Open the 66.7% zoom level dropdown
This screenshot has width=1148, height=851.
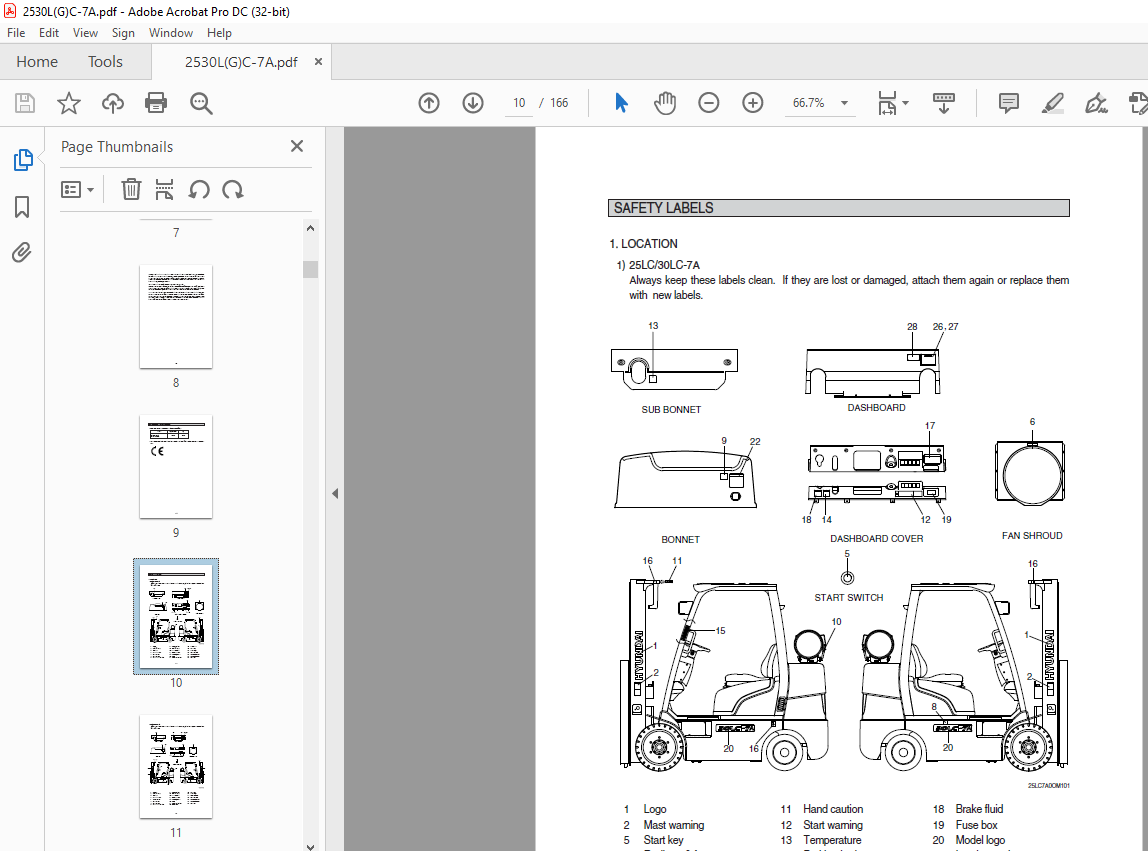pos(844,103)
